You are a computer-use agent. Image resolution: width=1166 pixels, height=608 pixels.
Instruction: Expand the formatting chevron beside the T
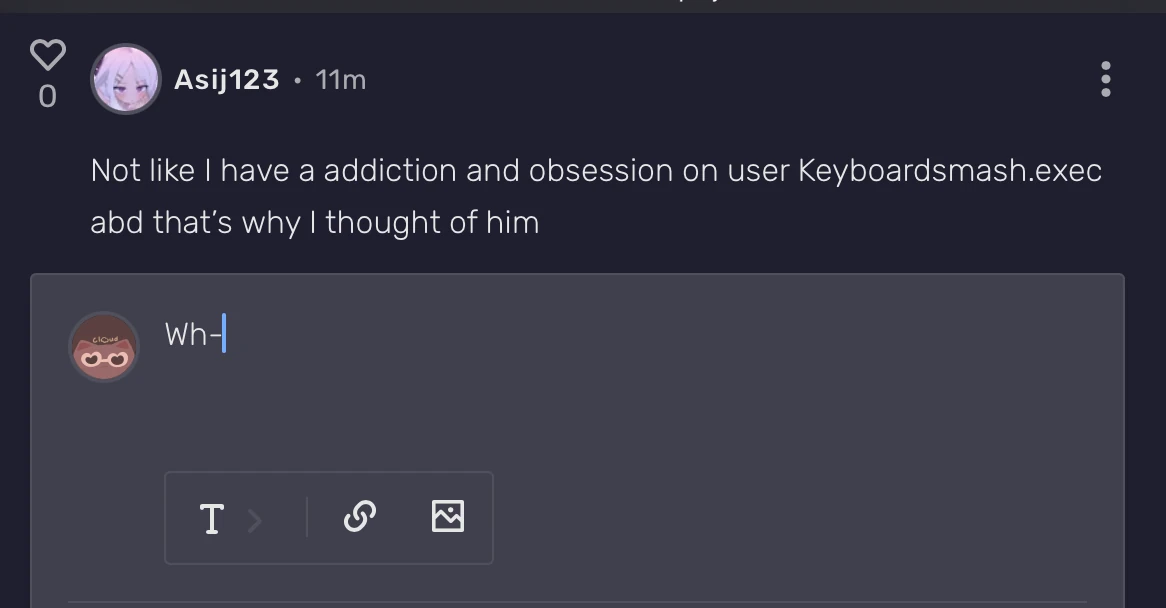tap(254, 520)
